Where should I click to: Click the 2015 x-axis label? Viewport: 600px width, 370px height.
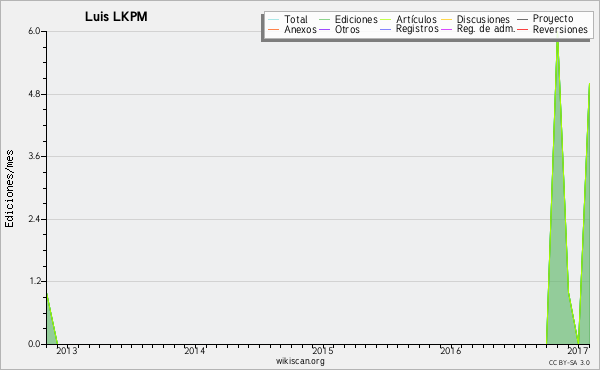coord(323,351)
